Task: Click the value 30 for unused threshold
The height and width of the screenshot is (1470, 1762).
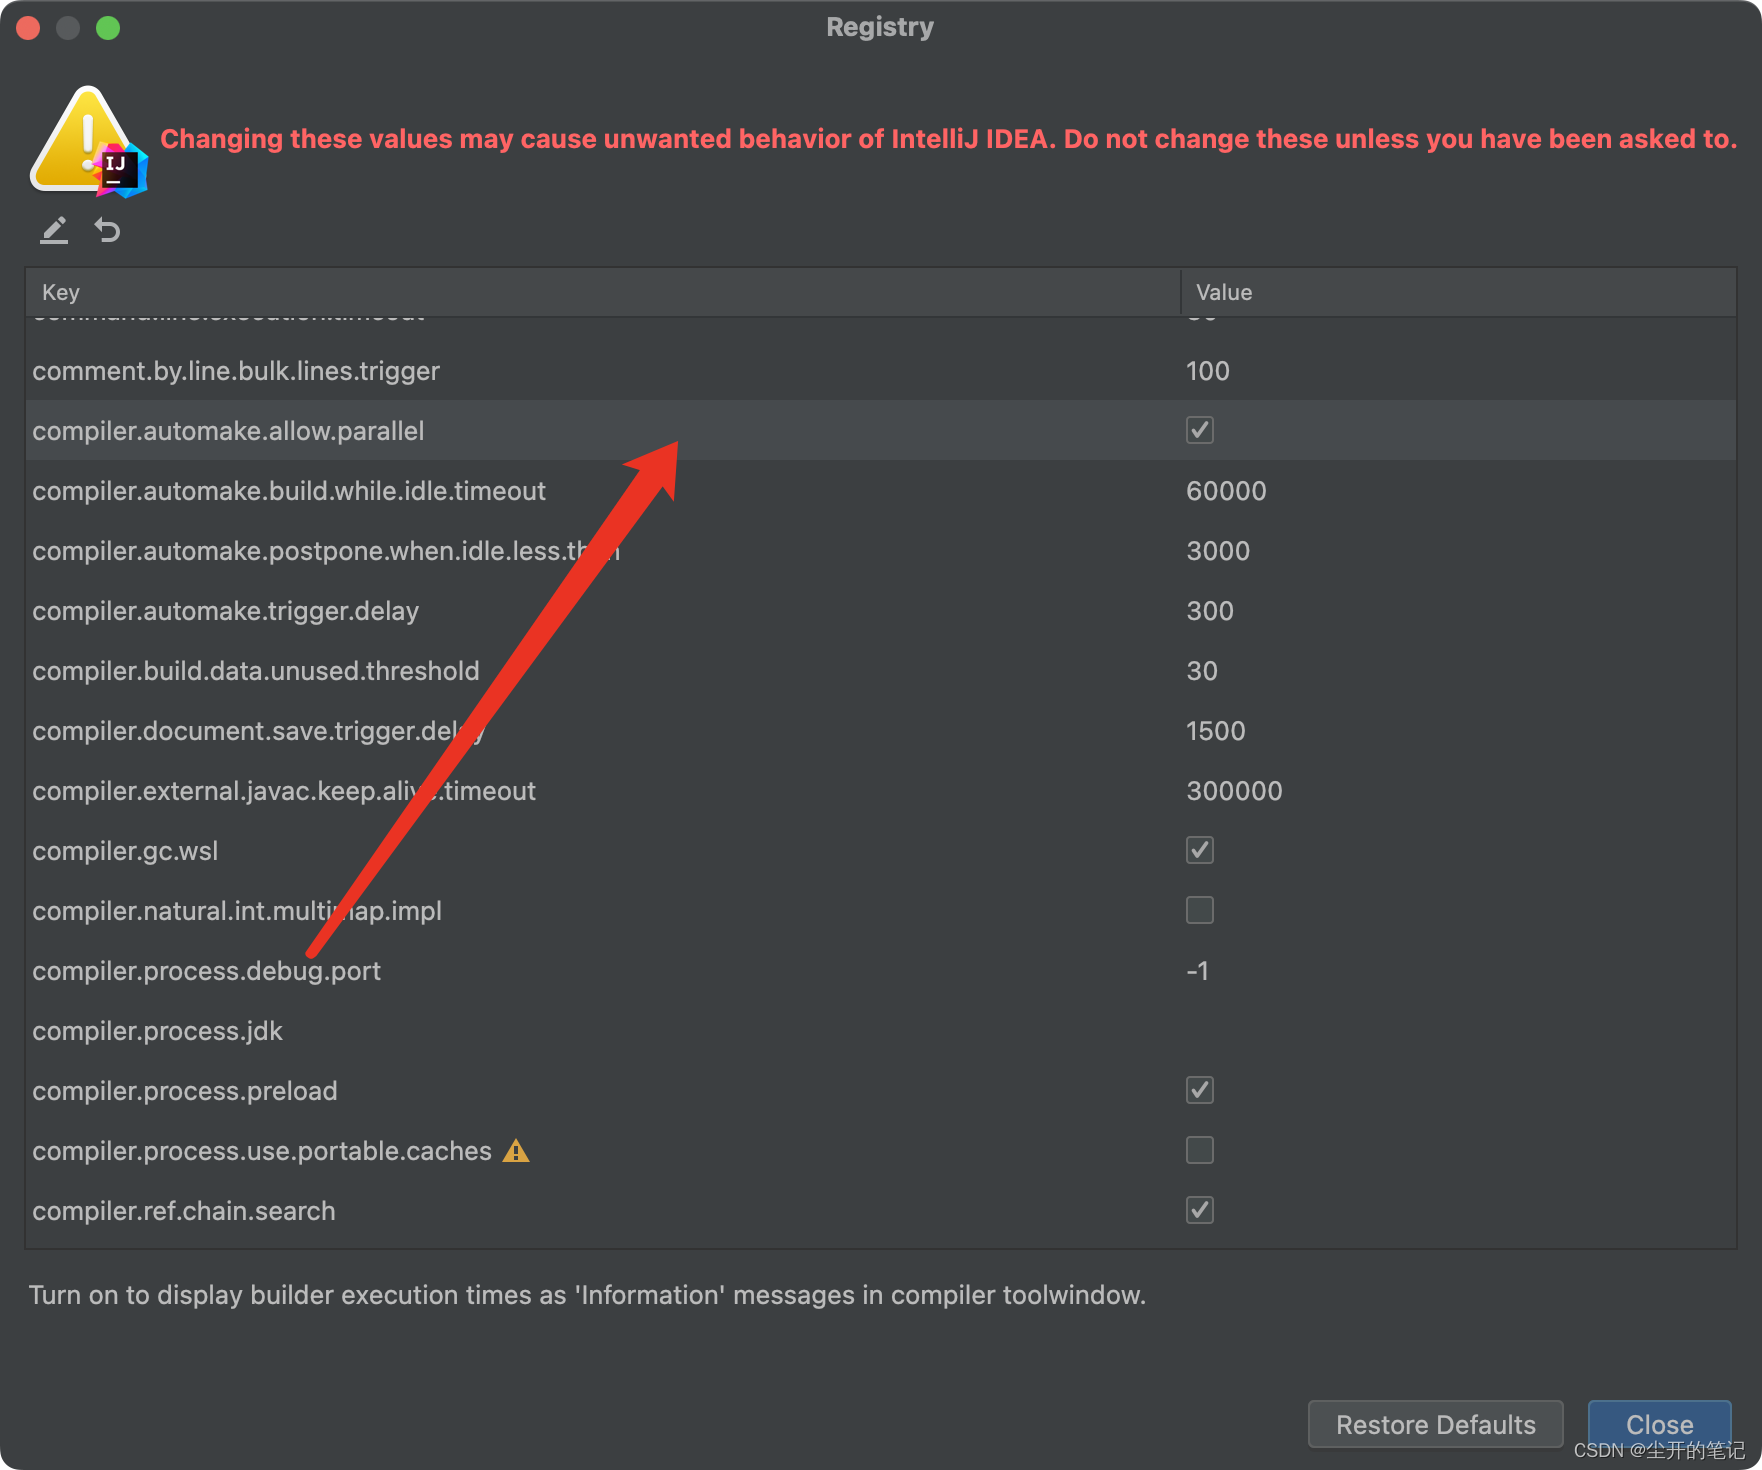Action: click(1202, 671)
